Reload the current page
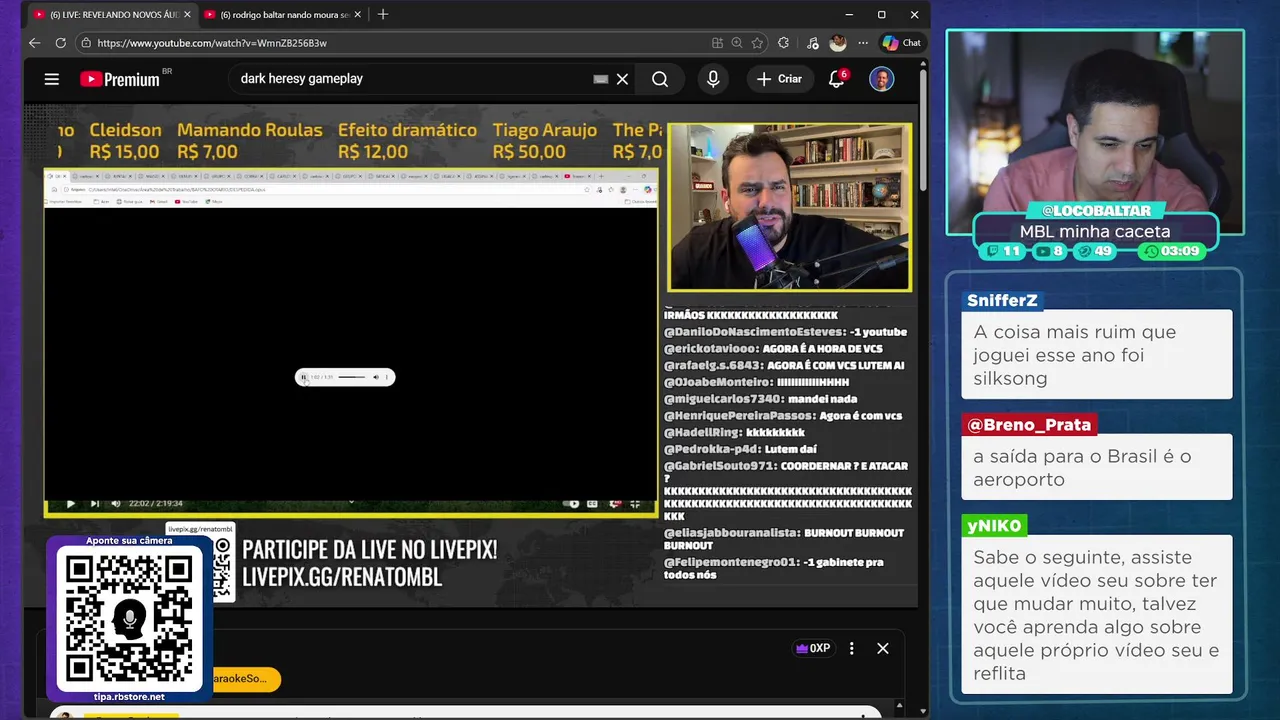 pos(60,43)
